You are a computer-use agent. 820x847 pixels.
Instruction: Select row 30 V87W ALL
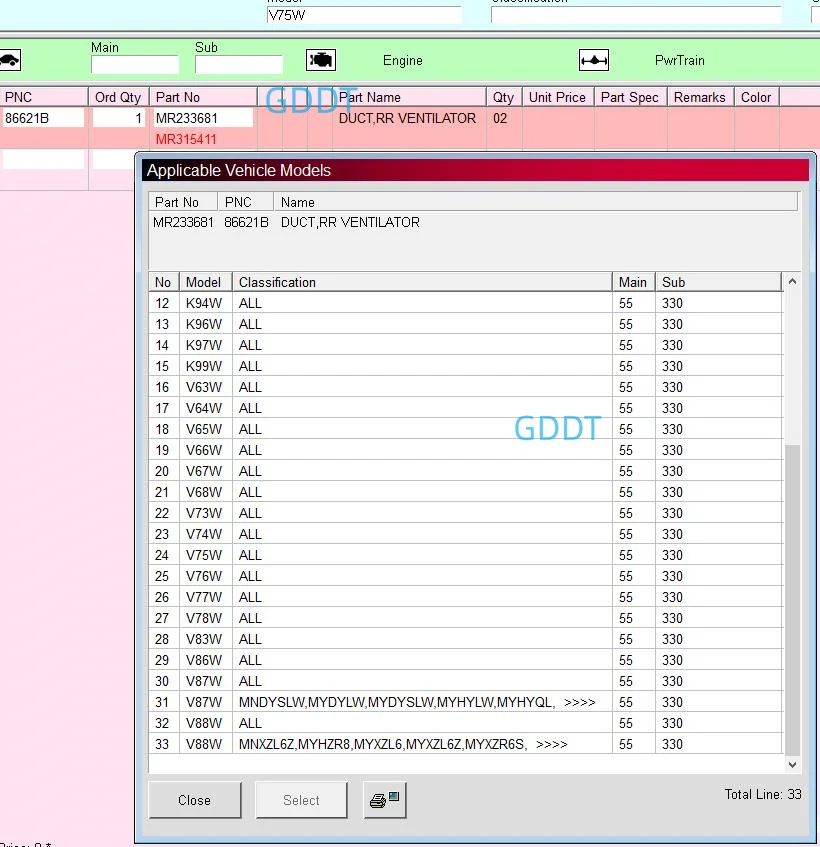pyautogui.click(x=466, y=681)
